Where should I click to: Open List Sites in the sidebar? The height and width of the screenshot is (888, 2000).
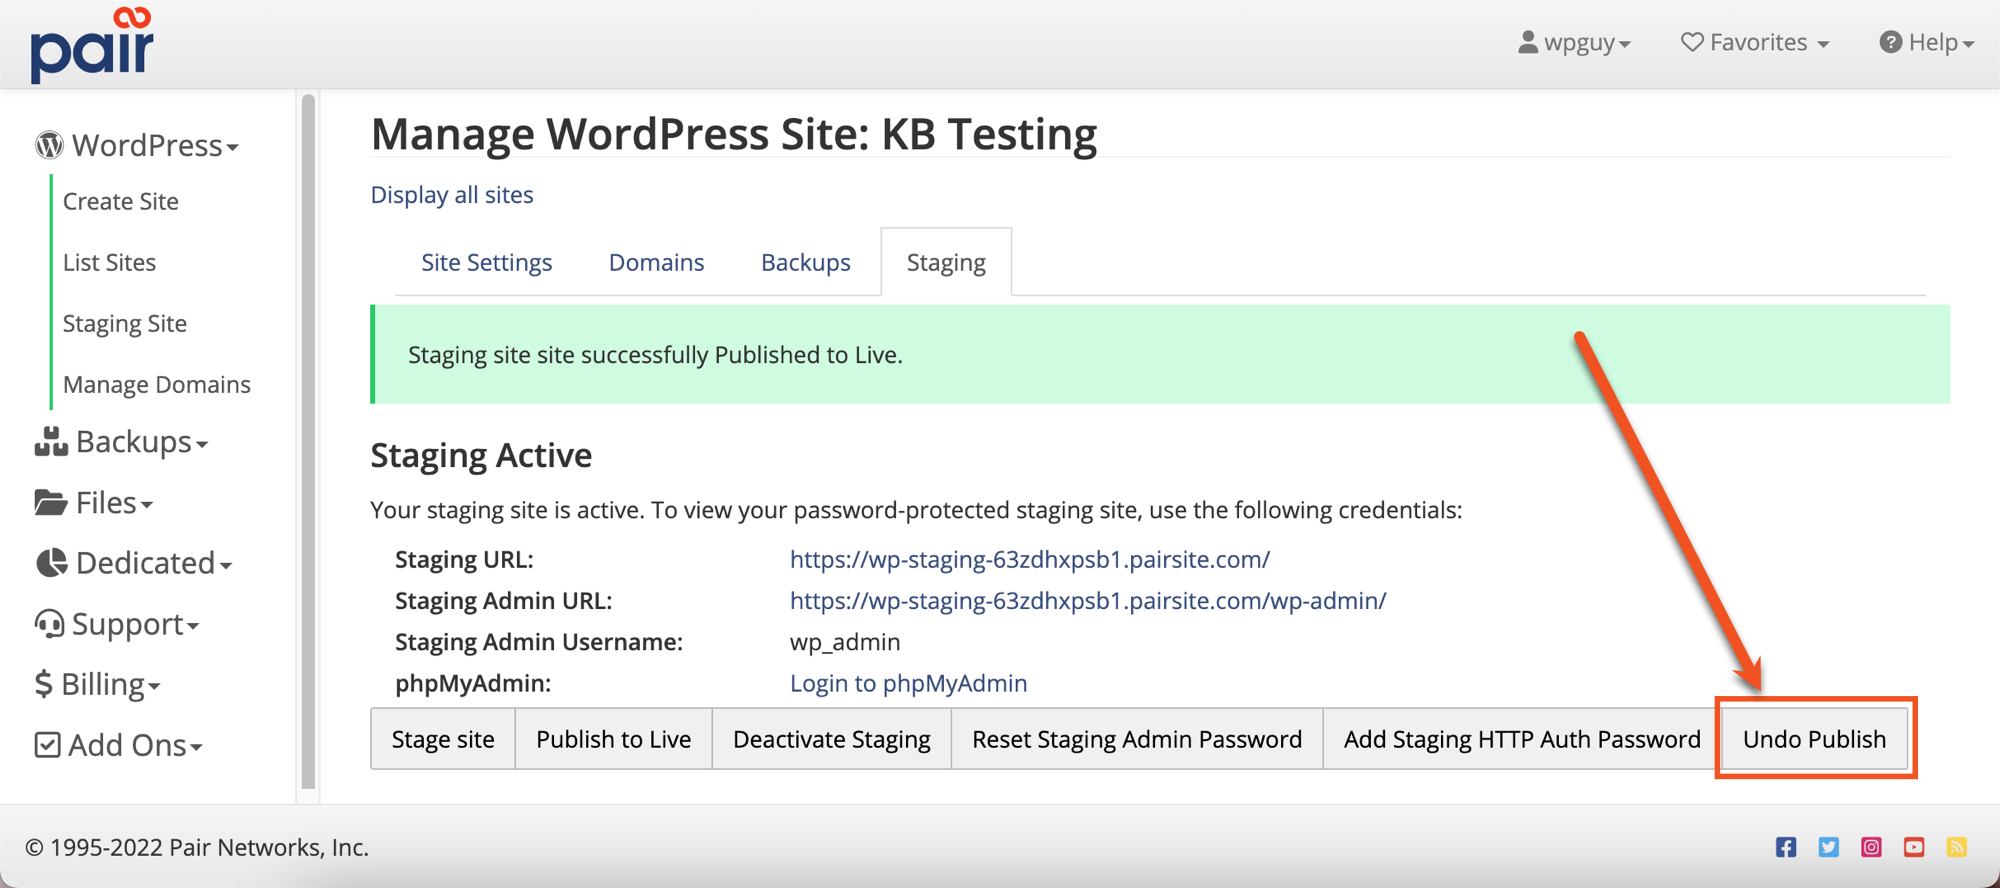click(110, 262)
